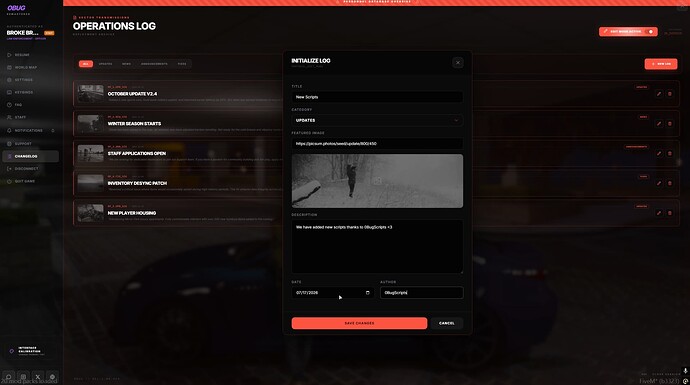Open the Staff Applications Open thumbnail
This screenshot has height=385, width=690.
[91, 153]
